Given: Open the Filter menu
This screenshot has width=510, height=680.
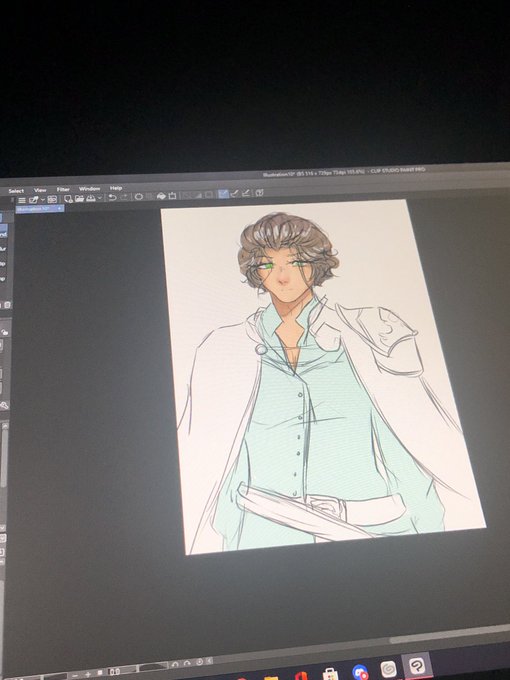Looking at the screenshot, I should pos(63,189).
